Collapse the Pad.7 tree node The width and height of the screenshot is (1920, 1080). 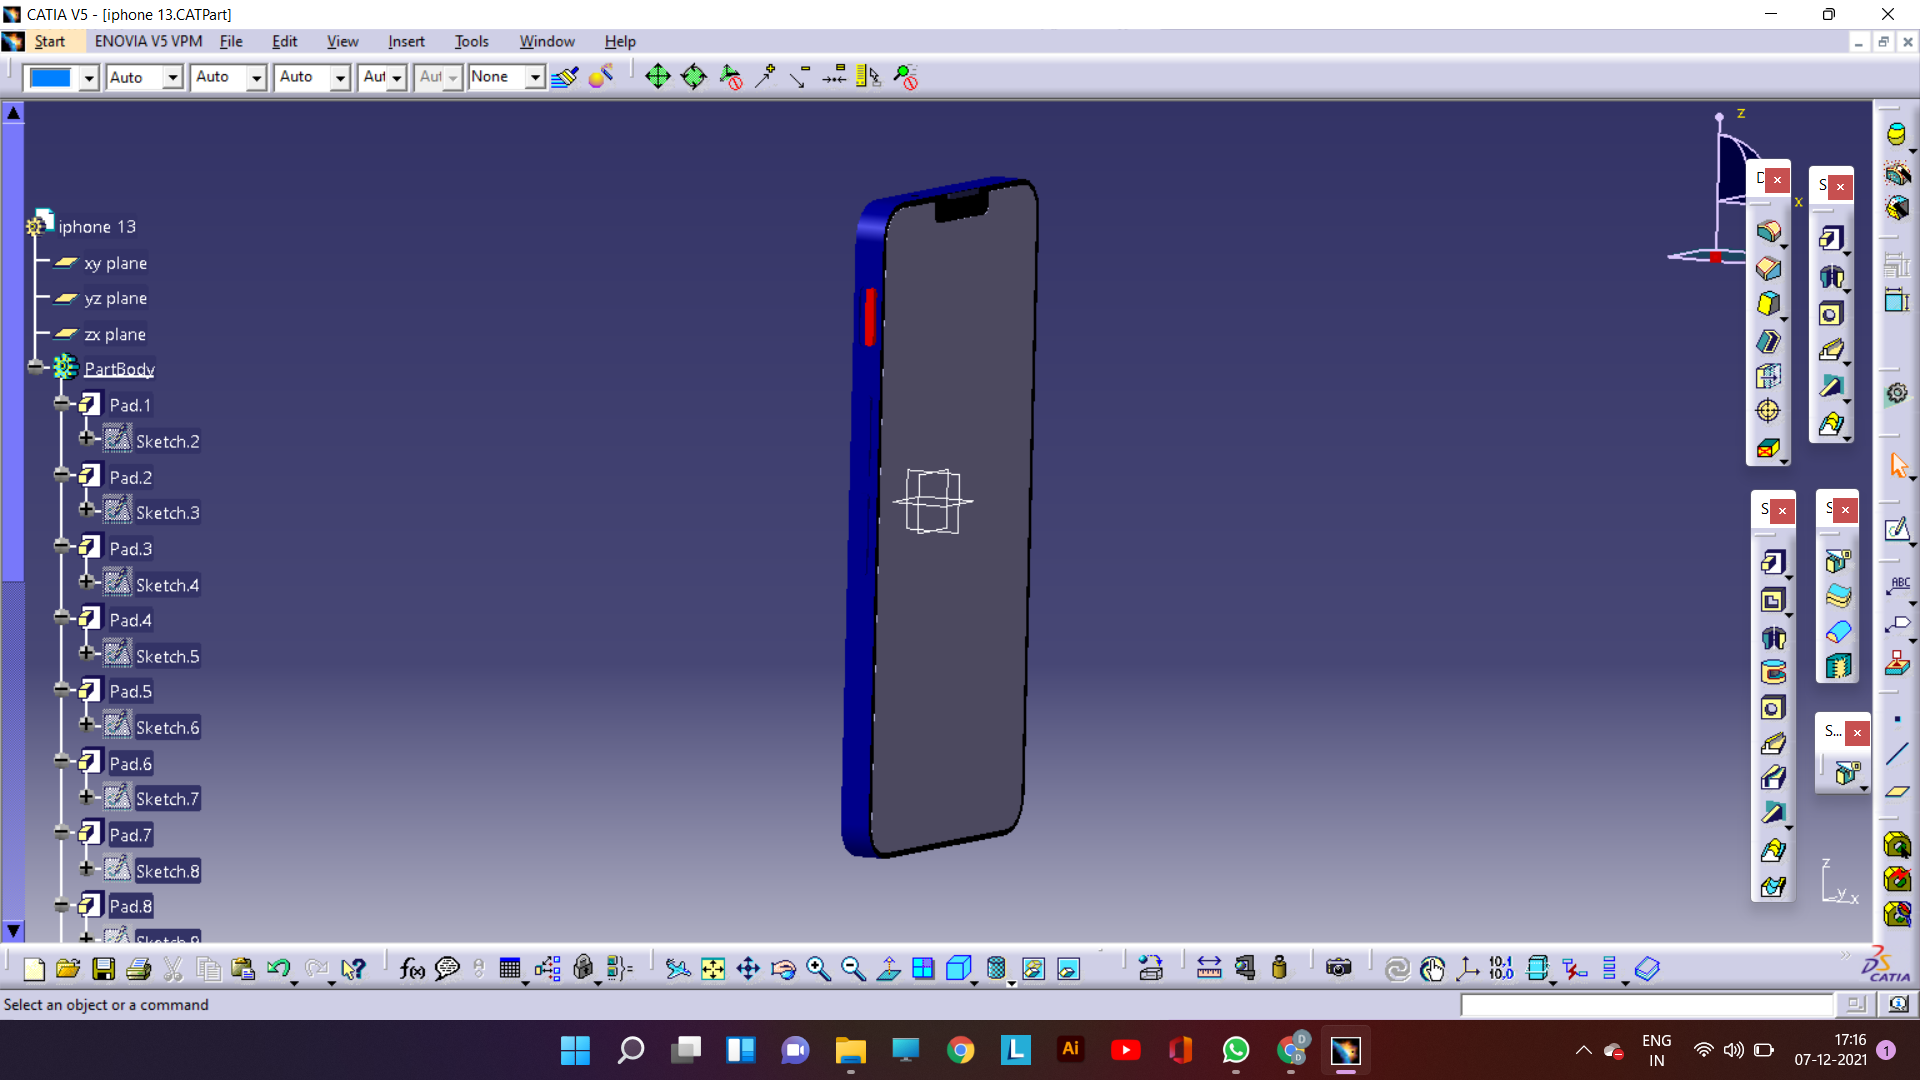[62, 833]
